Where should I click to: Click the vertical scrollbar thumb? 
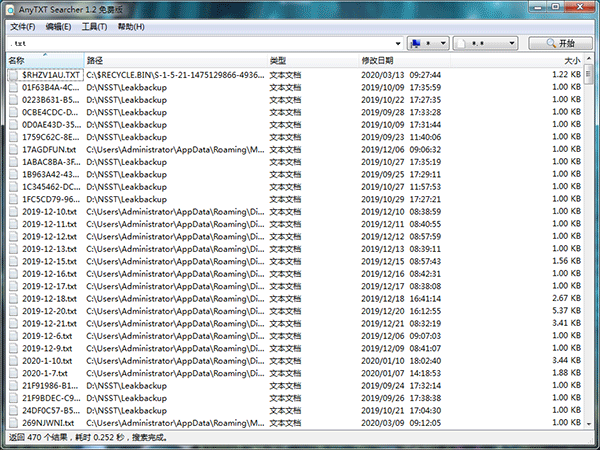click(x=589, y=73)
